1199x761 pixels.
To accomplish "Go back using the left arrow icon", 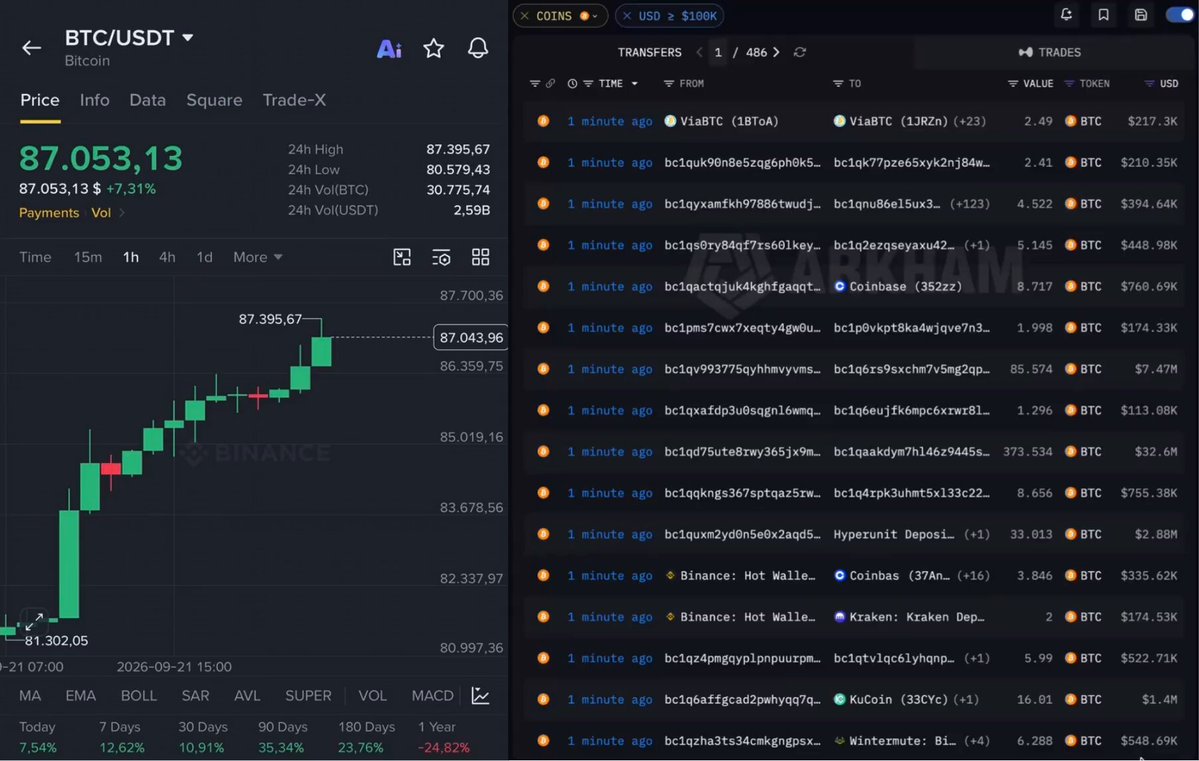I will [x=31, y=47].
